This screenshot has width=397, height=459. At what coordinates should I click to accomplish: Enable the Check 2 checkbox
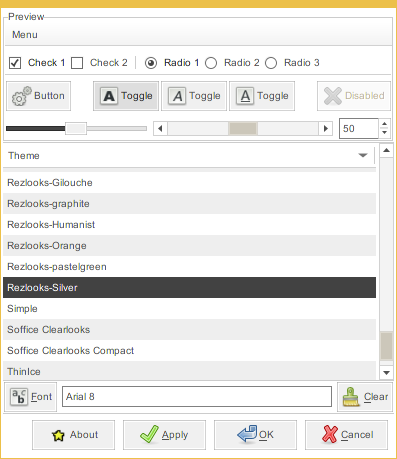pos(77,63)
